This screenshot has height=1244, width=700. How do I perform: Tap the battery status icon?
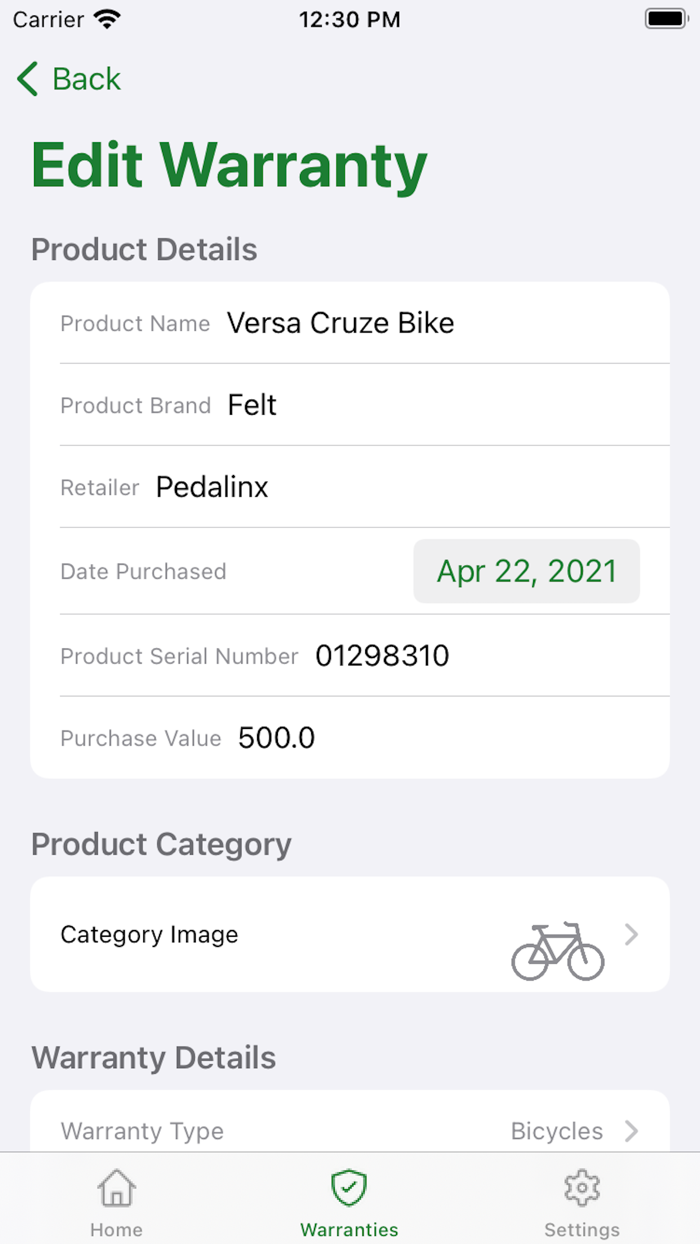point(665,19)
